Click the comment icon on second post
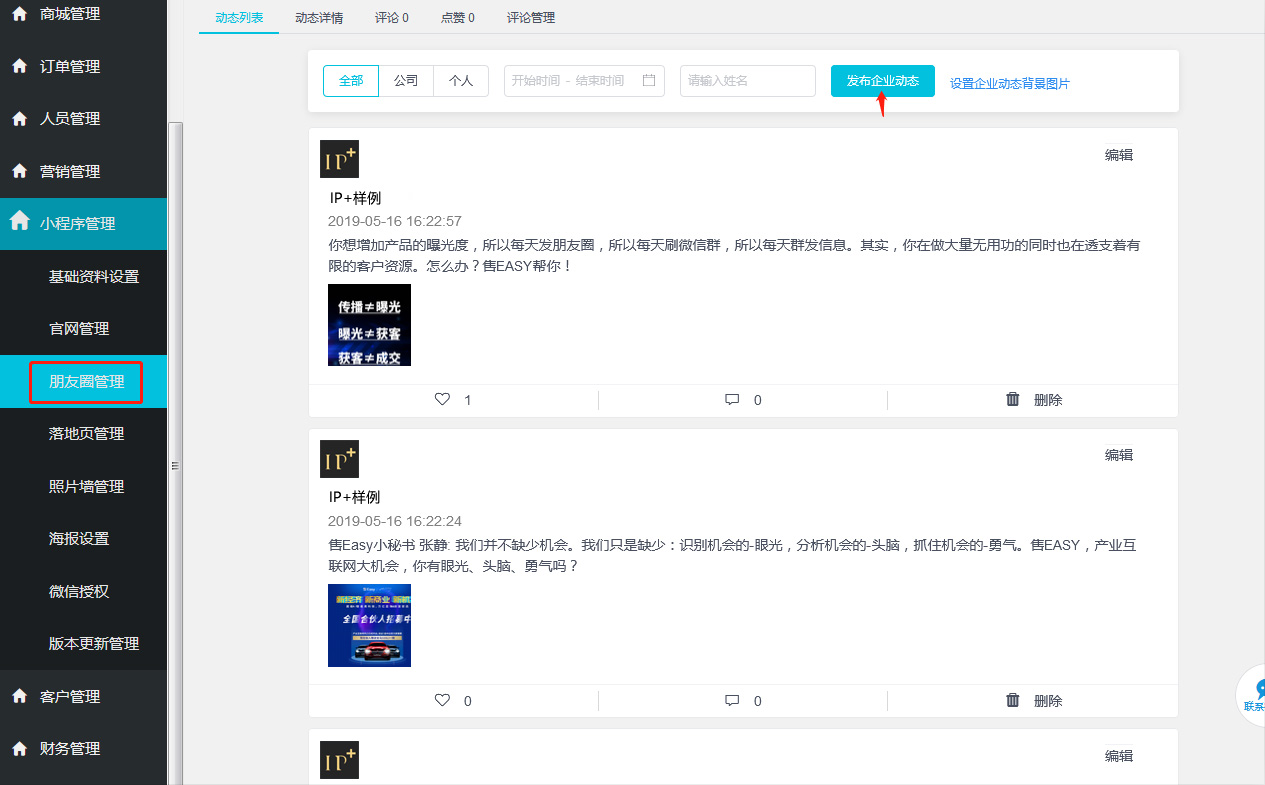The image size is (1265, 785). point(732,700)
